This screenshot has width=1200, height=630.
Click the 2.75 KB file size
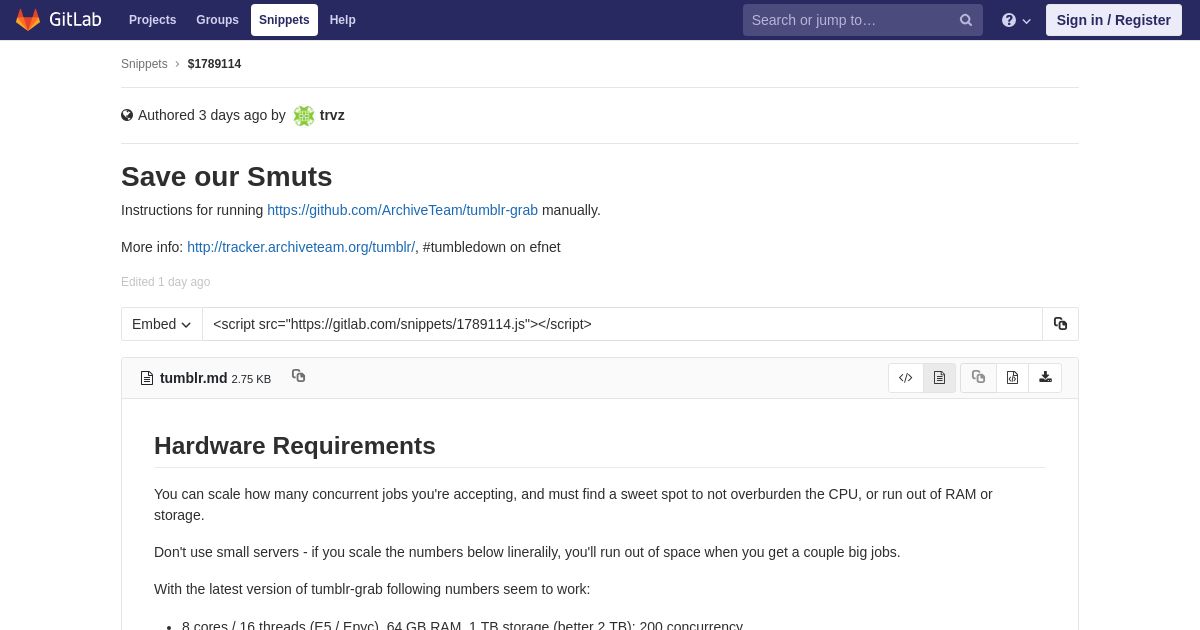click(x=251, y=379)
